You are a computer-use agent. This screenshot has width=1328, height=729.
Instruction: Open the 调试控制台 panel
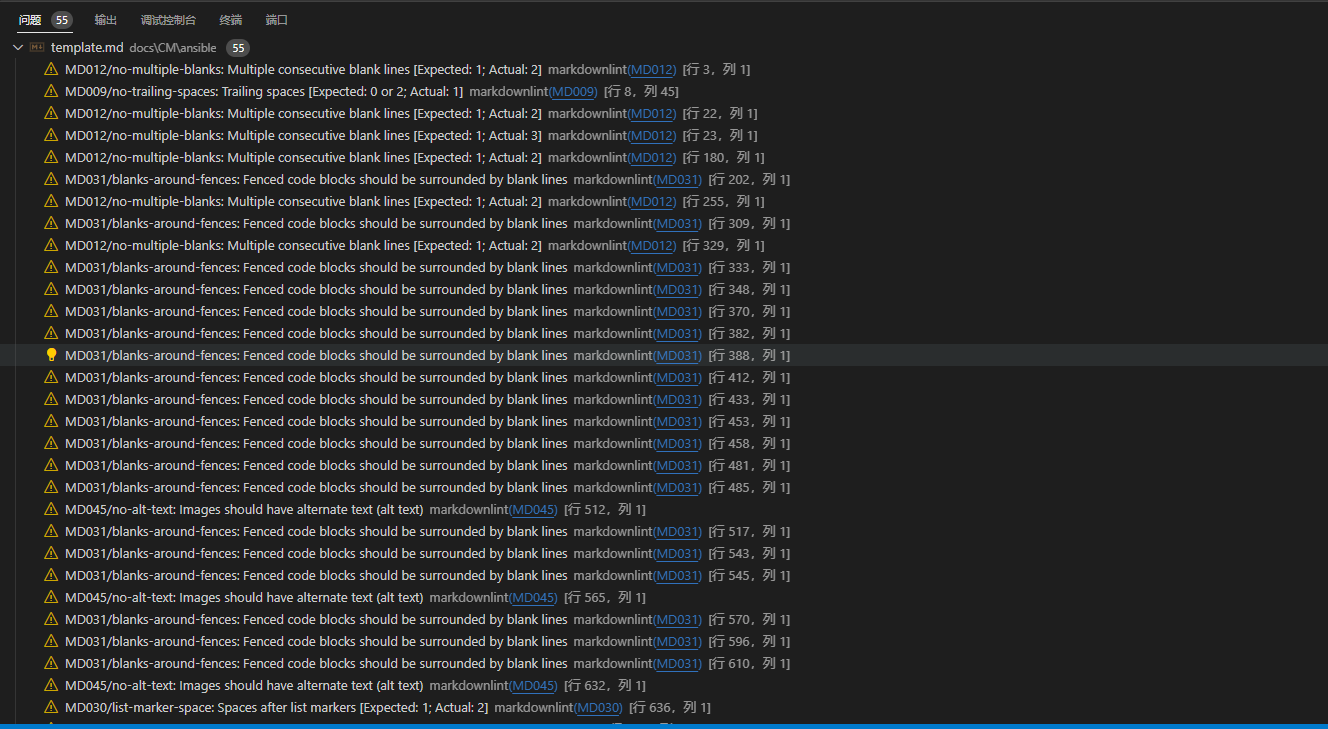point(167,19)
